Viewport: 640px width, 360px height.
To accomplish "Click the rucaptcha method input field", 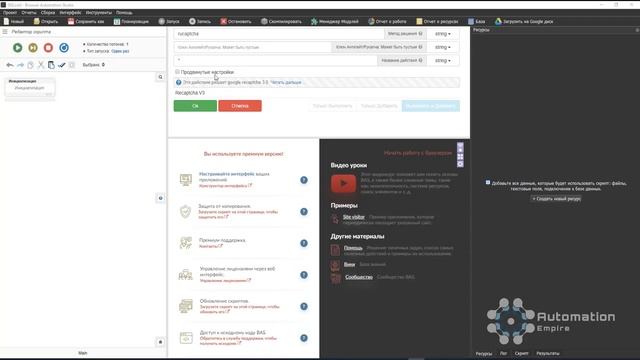I will tap(279, 34).
